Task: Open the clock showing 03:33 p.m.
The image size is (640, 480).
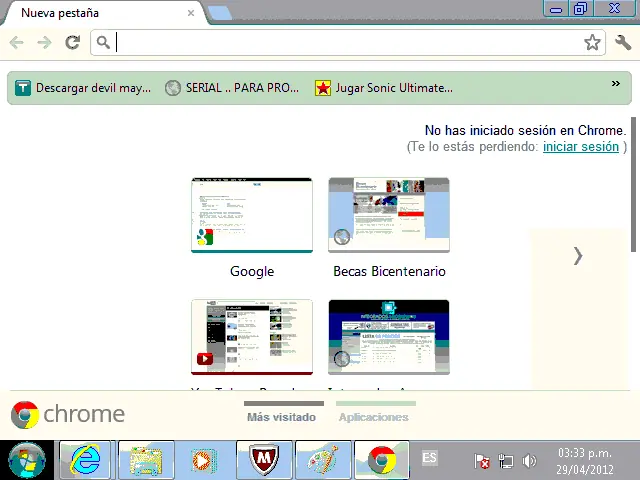Action: point(585,461)
